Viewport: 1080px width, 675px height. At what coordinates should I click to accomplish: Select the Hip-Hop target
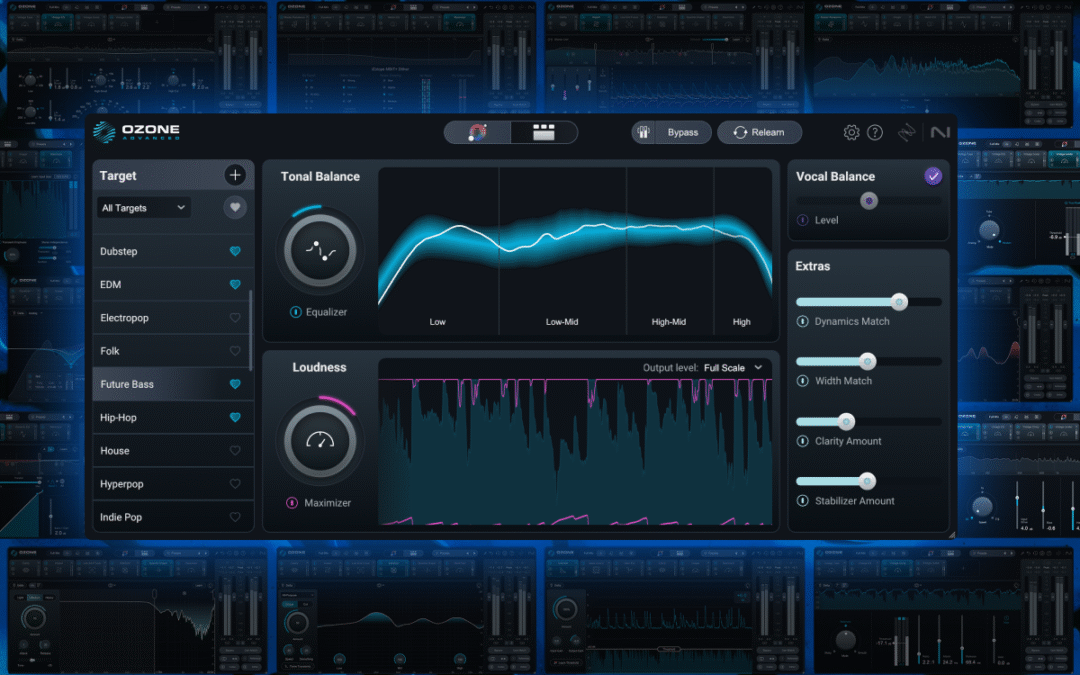(173, 417)
